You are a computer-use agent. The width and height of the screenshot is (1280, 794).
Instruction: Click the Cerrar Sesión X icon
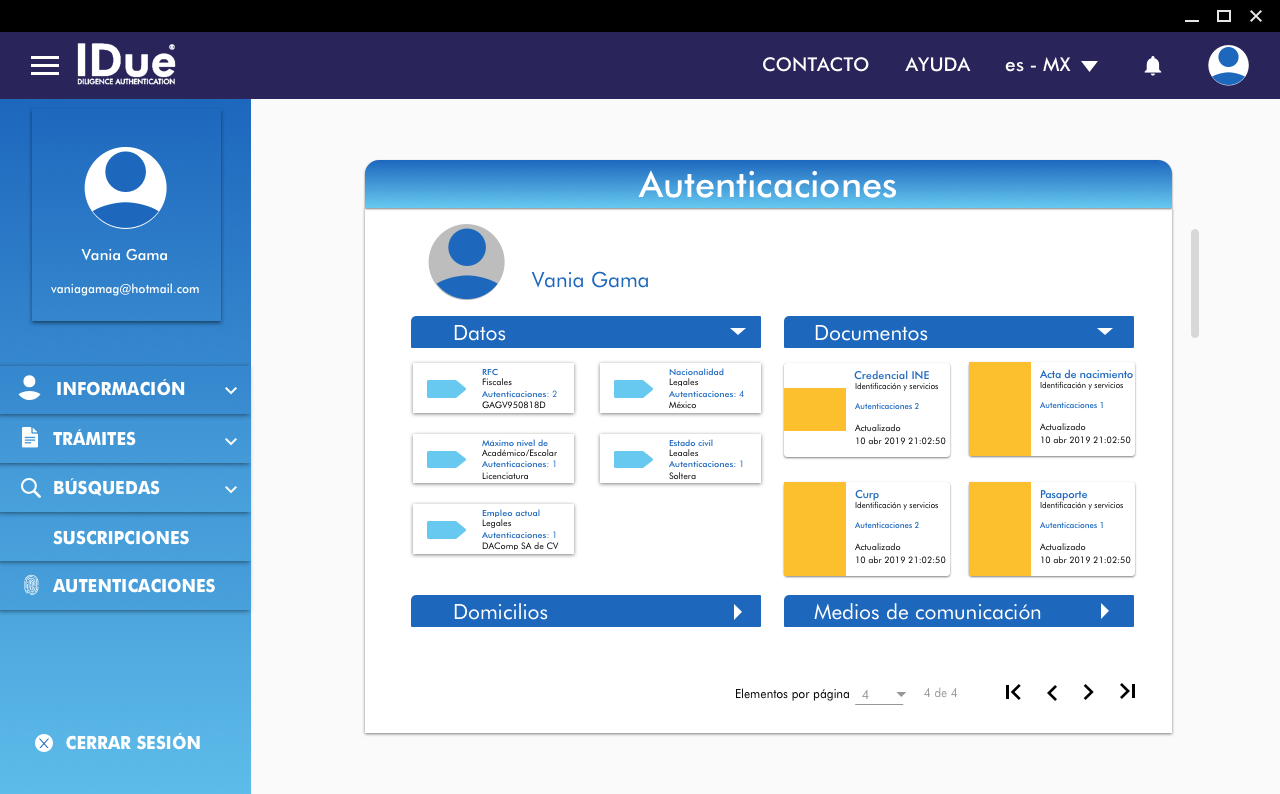[44, 743]
